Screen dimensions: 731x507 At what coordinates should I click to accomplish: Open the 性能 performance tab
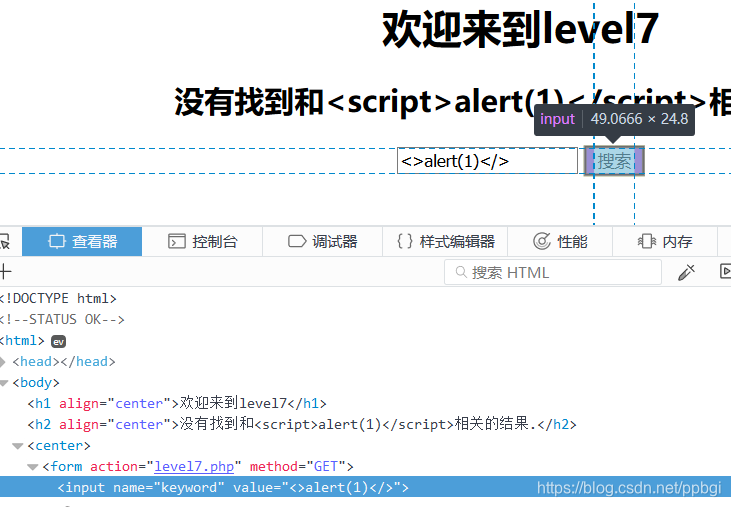(560, 241)
